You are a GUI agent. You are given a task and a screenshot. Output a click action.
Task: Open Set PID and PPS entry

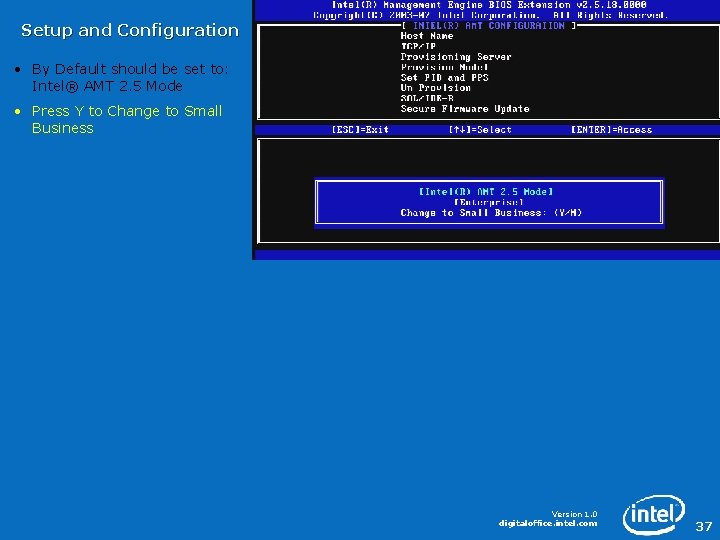tap(444, 78)
